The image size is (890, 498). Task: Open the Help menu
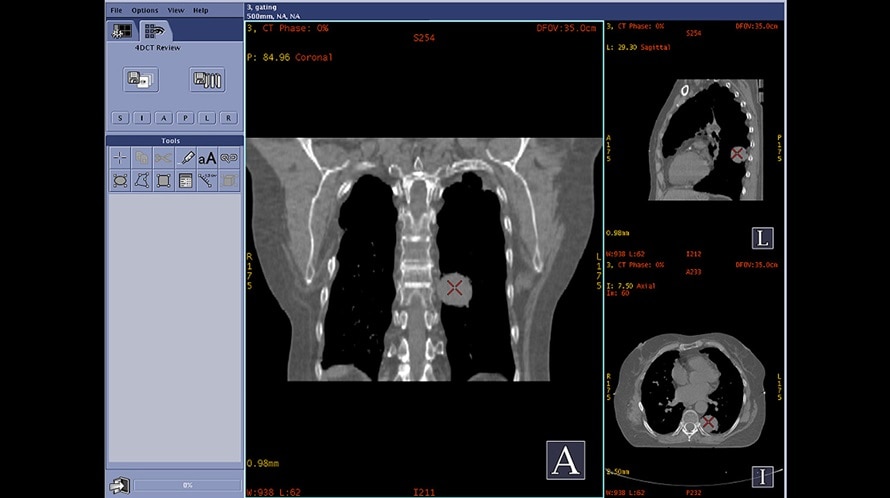(201, 10)
